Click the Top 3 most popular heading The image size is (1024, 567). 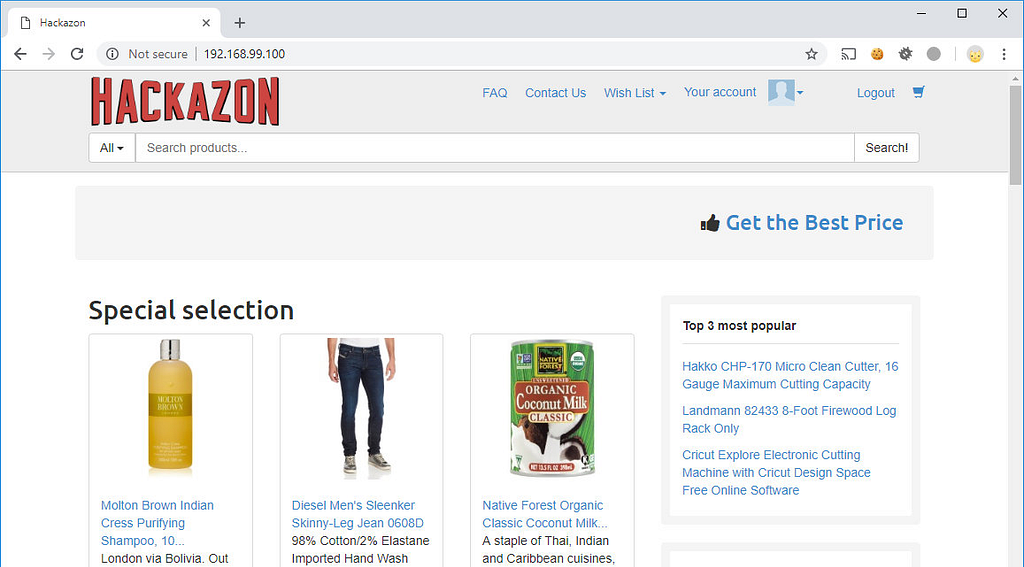(739, 325)
